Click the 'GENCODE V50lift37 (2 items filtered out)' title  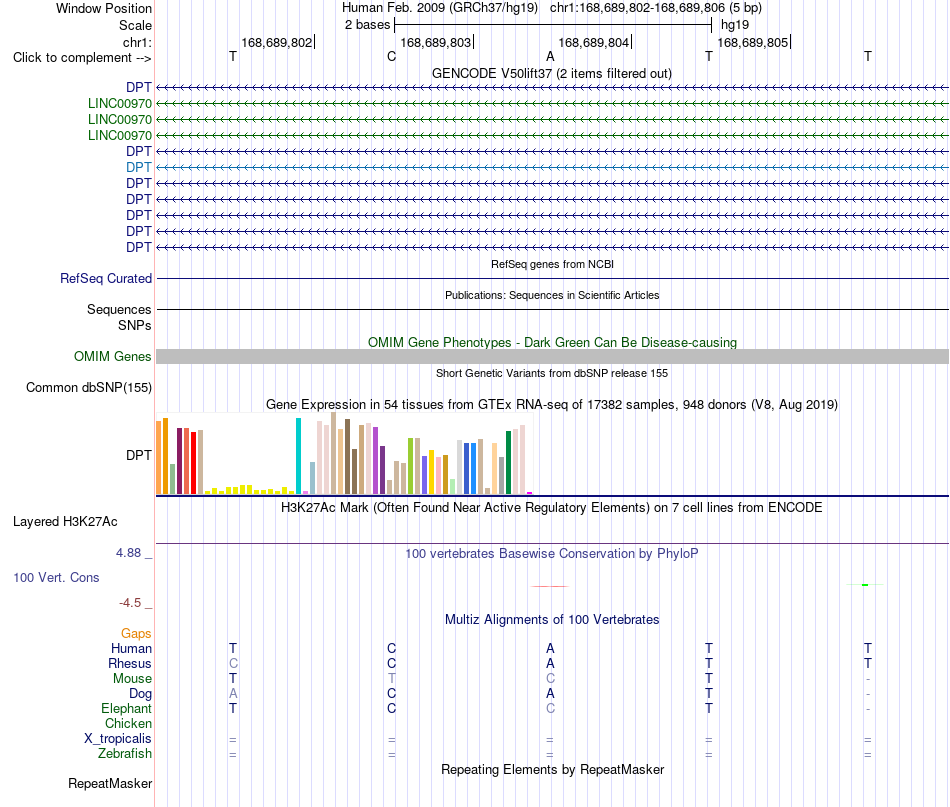(x=552, y=74)
